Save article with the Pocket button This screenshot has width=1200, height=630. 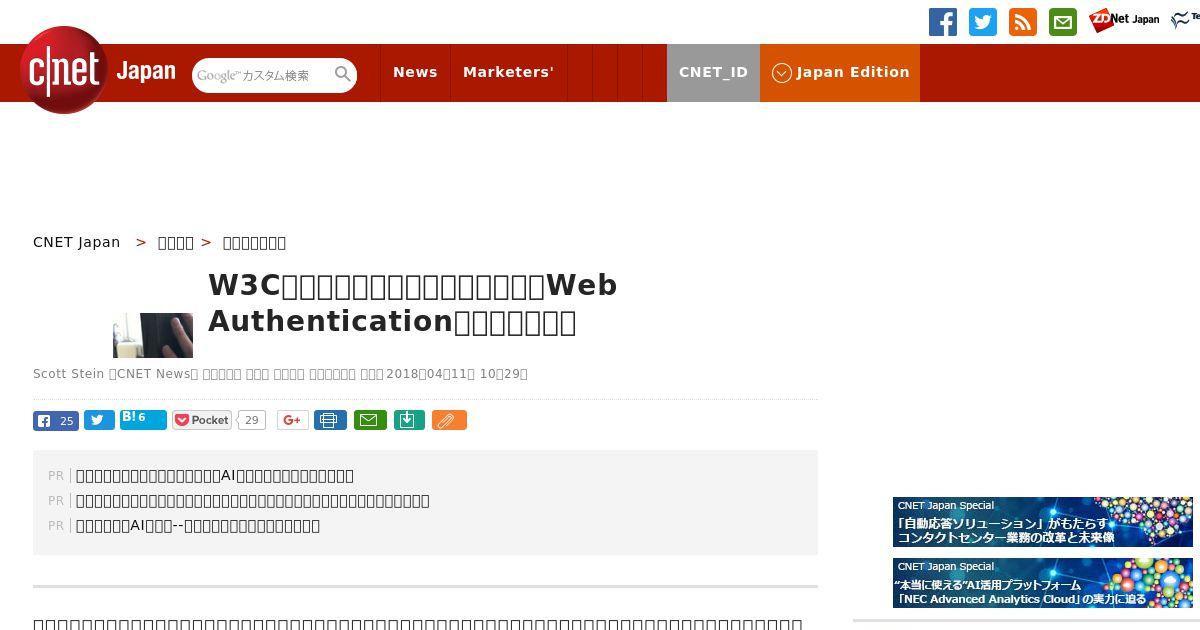click(202, 420)
